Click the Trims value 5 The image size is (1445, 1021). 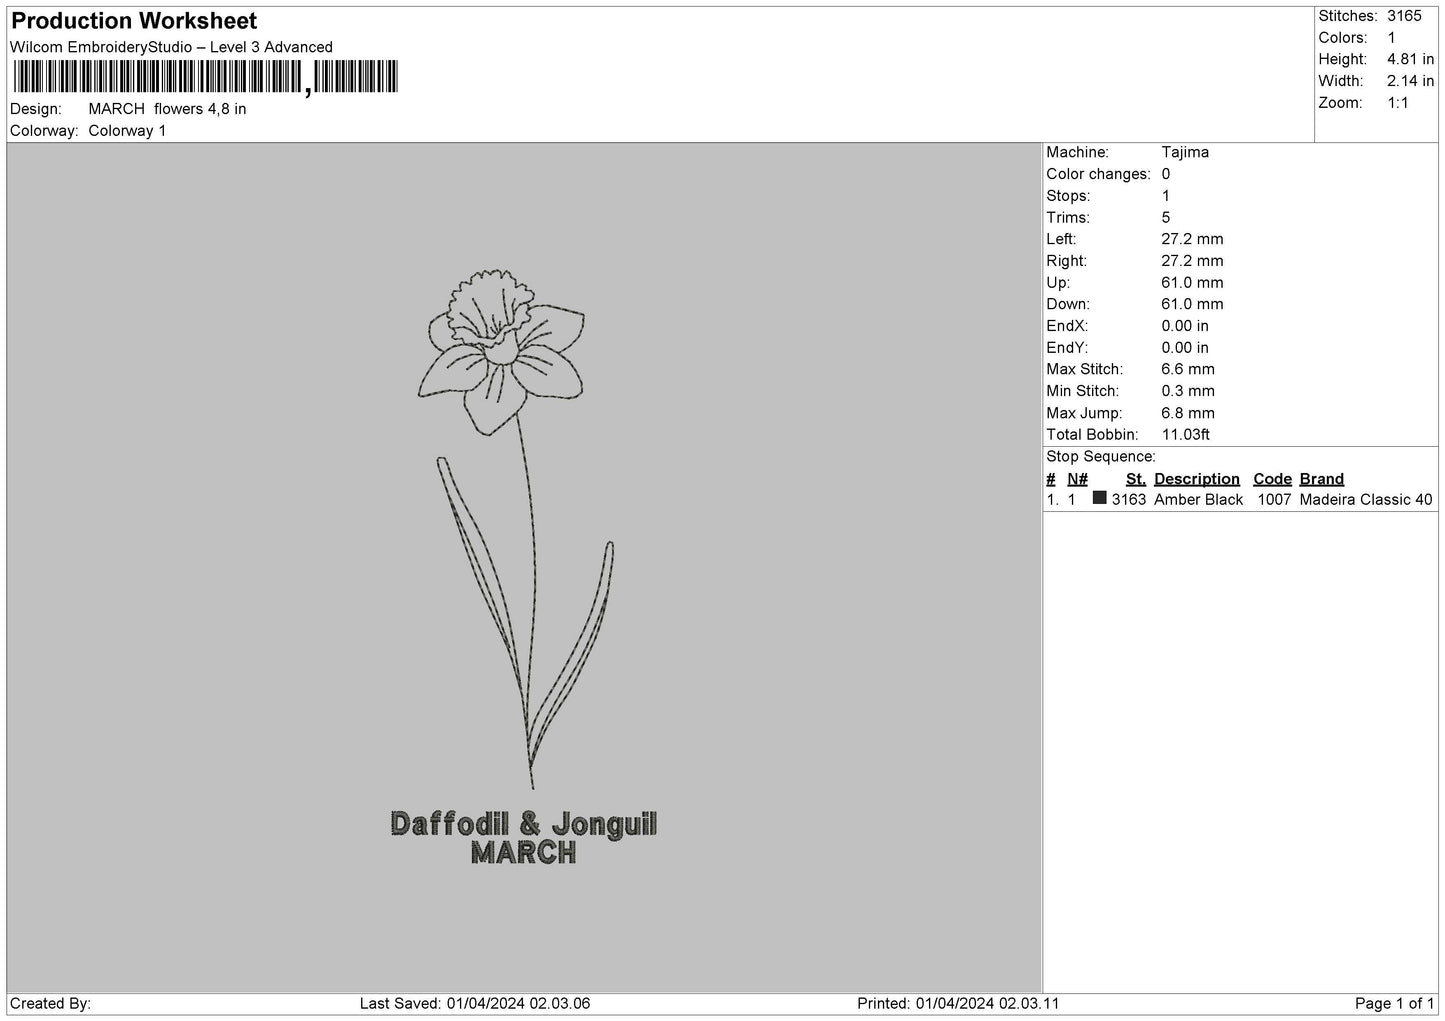pos(1166,217)
